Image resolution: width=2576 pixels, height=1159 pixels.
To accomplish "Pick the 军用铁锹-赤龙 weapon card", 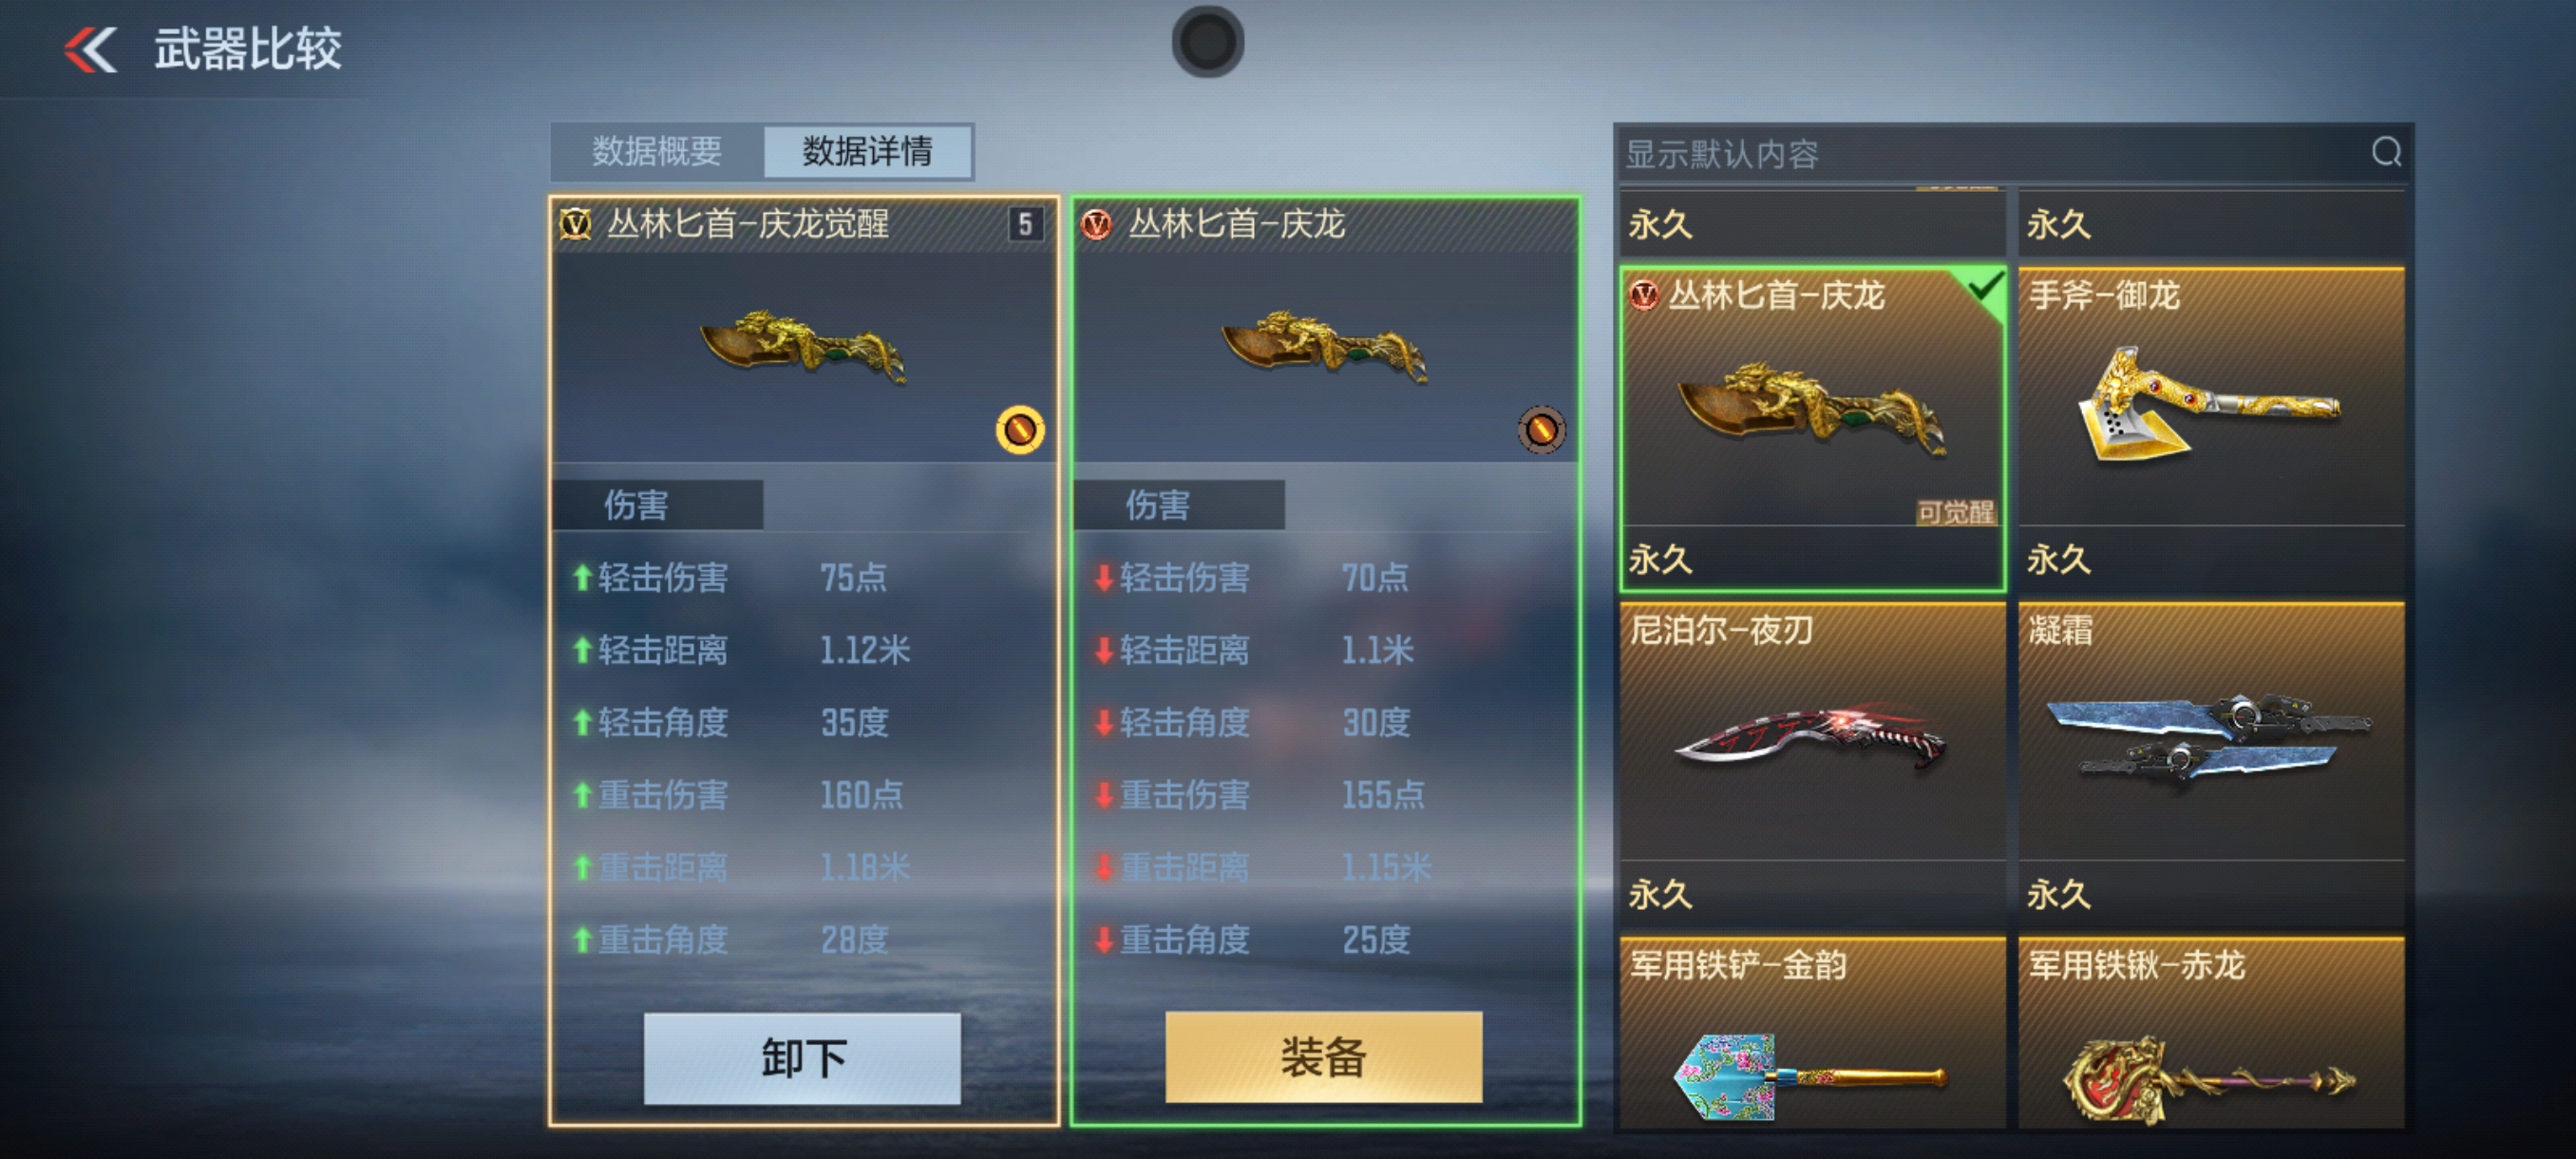I will [2211, 1033].
